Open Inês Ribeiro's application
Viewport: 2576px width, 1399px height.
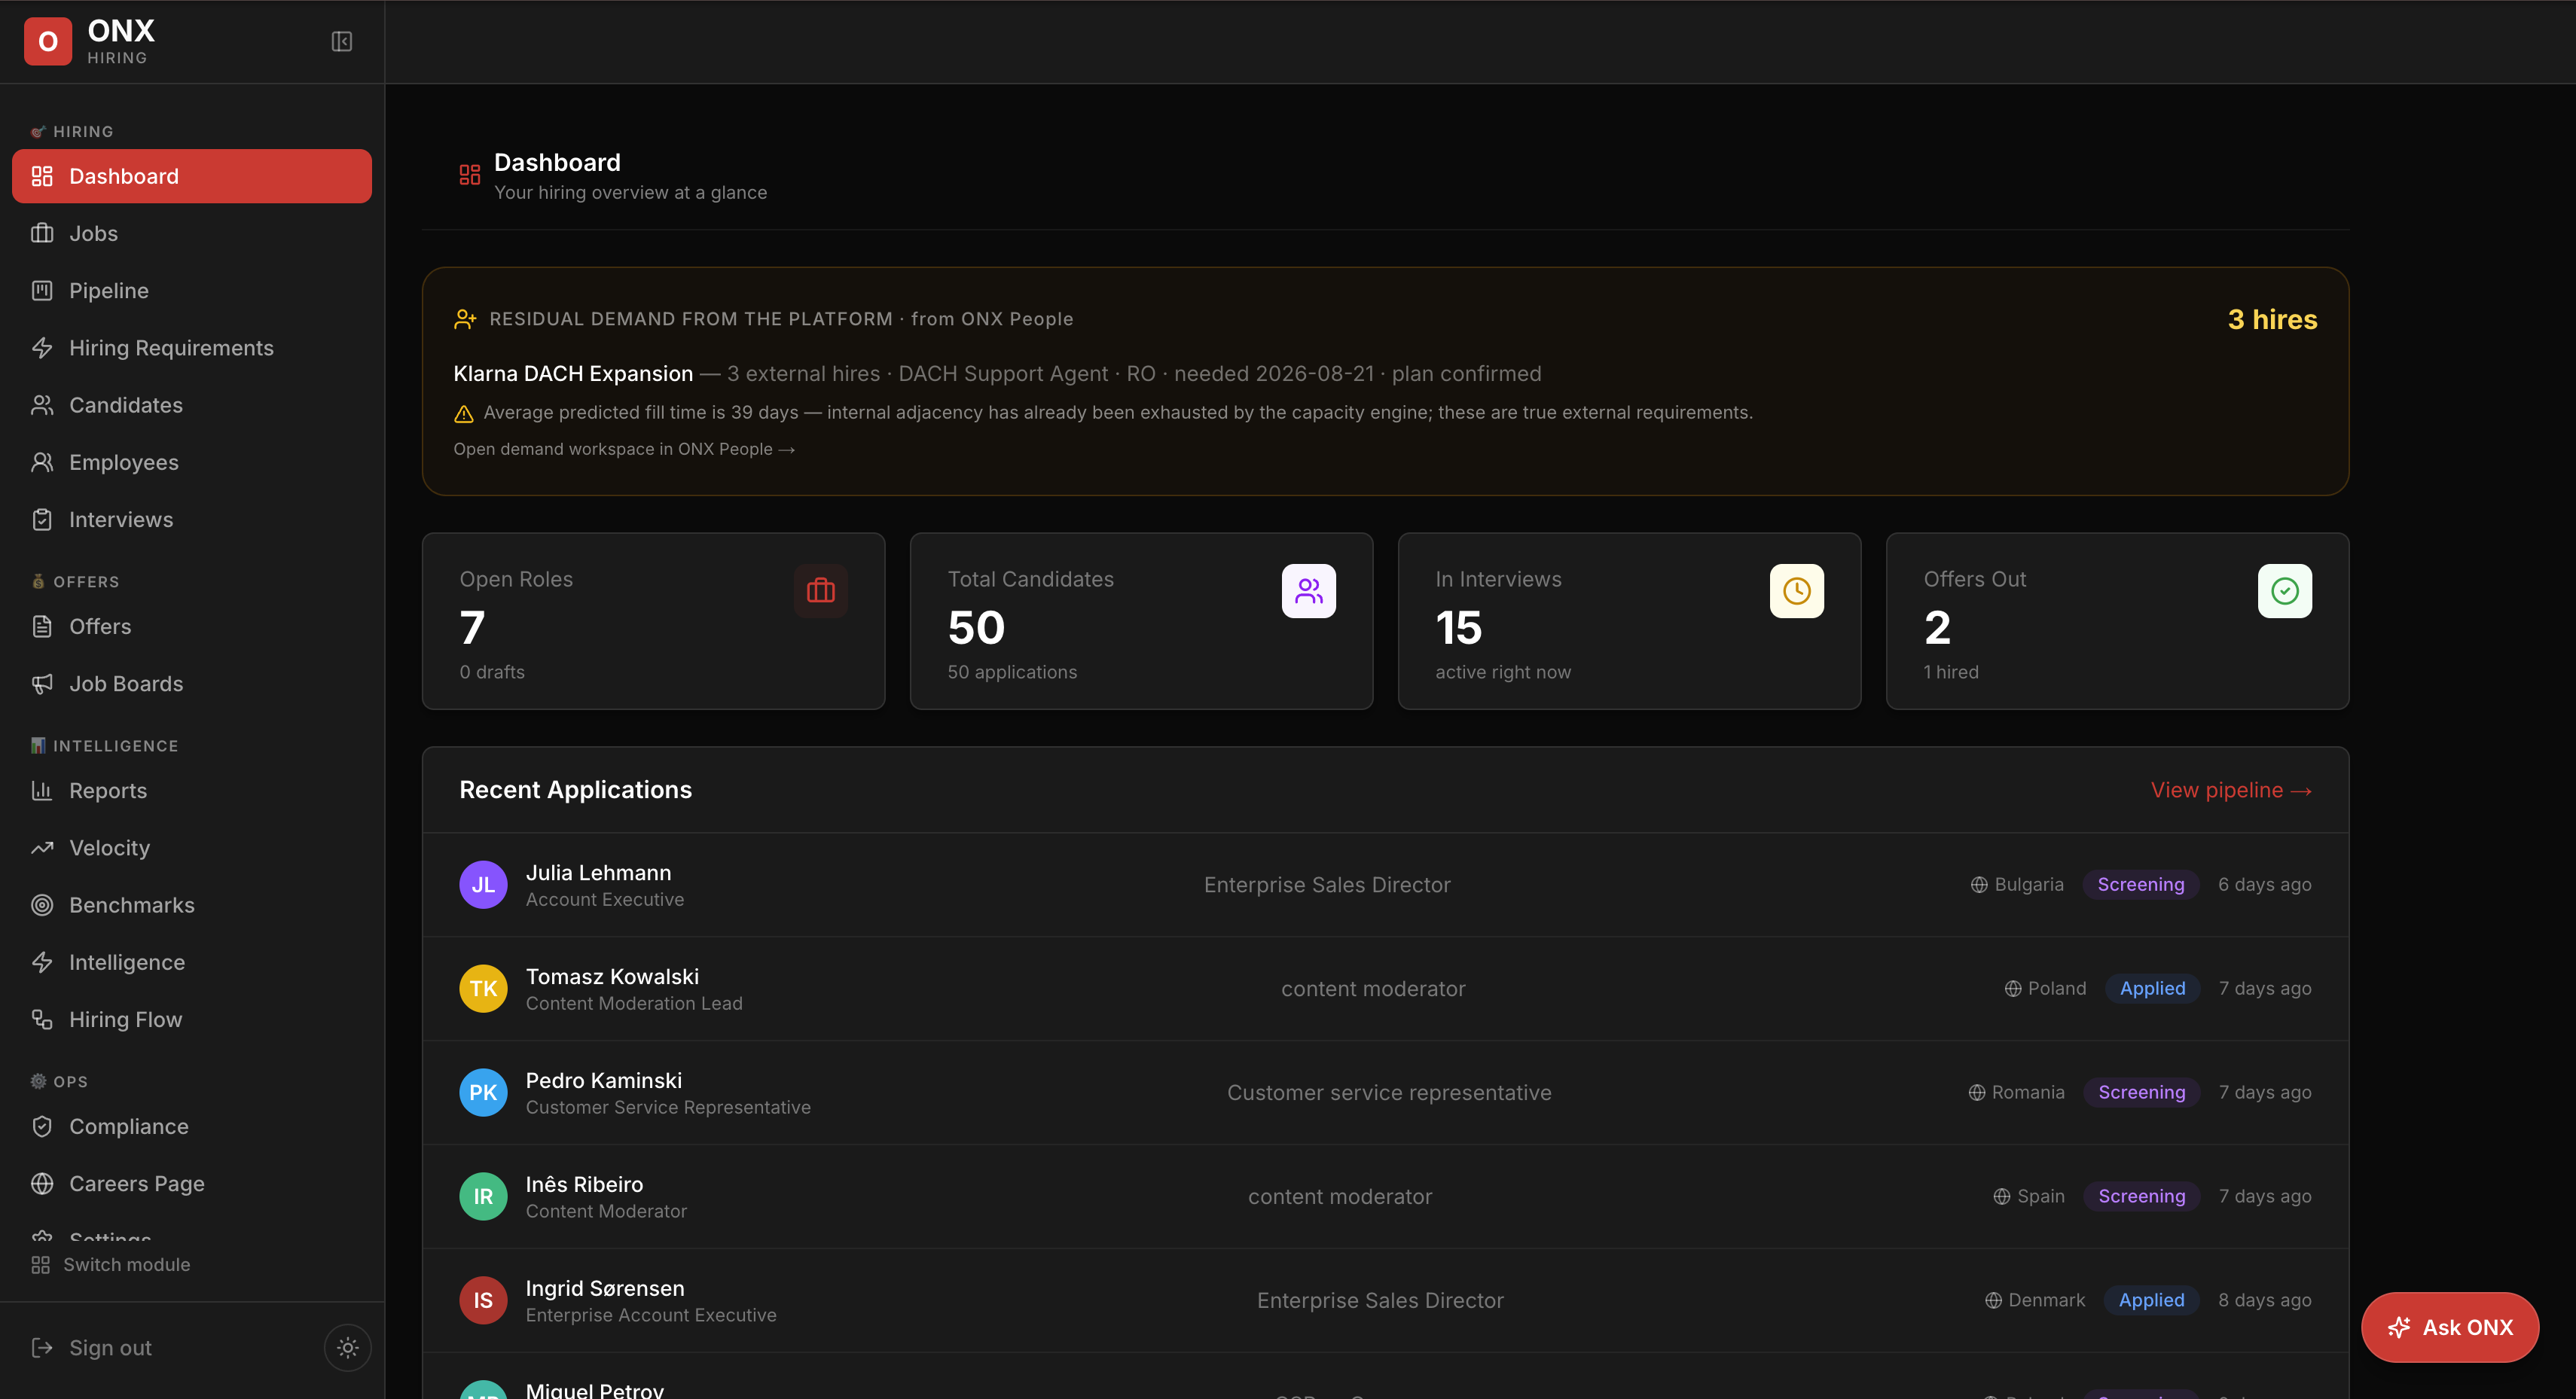tap(1386, 1197)
